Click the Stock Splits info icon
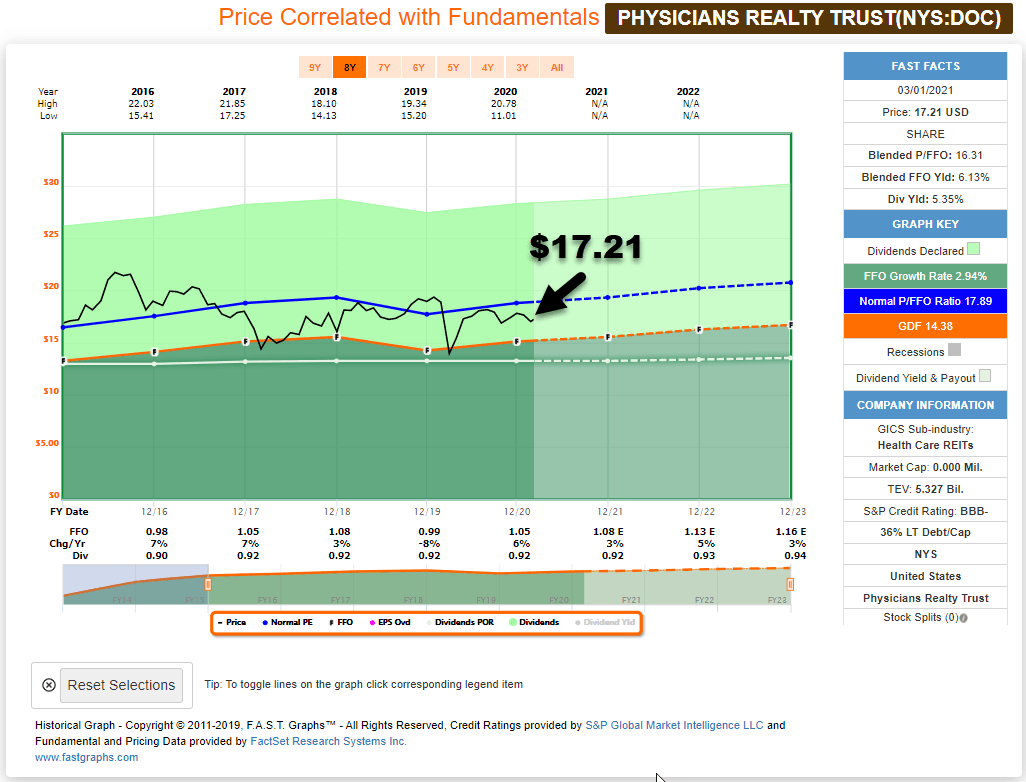 (964, 618)
